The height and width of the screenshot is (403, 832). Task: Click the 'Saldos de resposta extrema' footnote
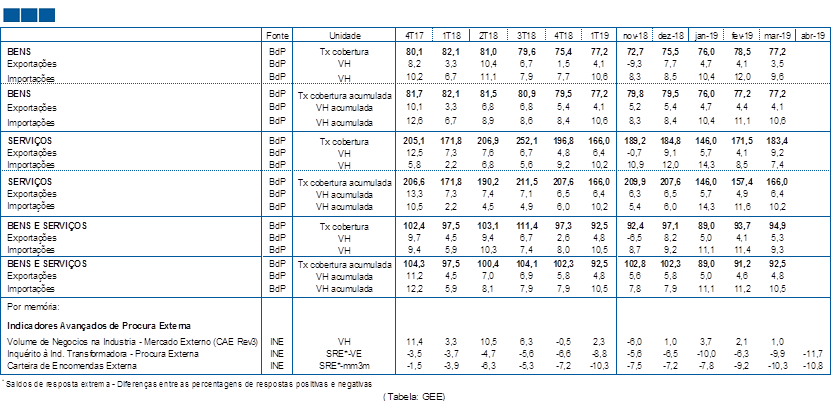pos(187,383)
